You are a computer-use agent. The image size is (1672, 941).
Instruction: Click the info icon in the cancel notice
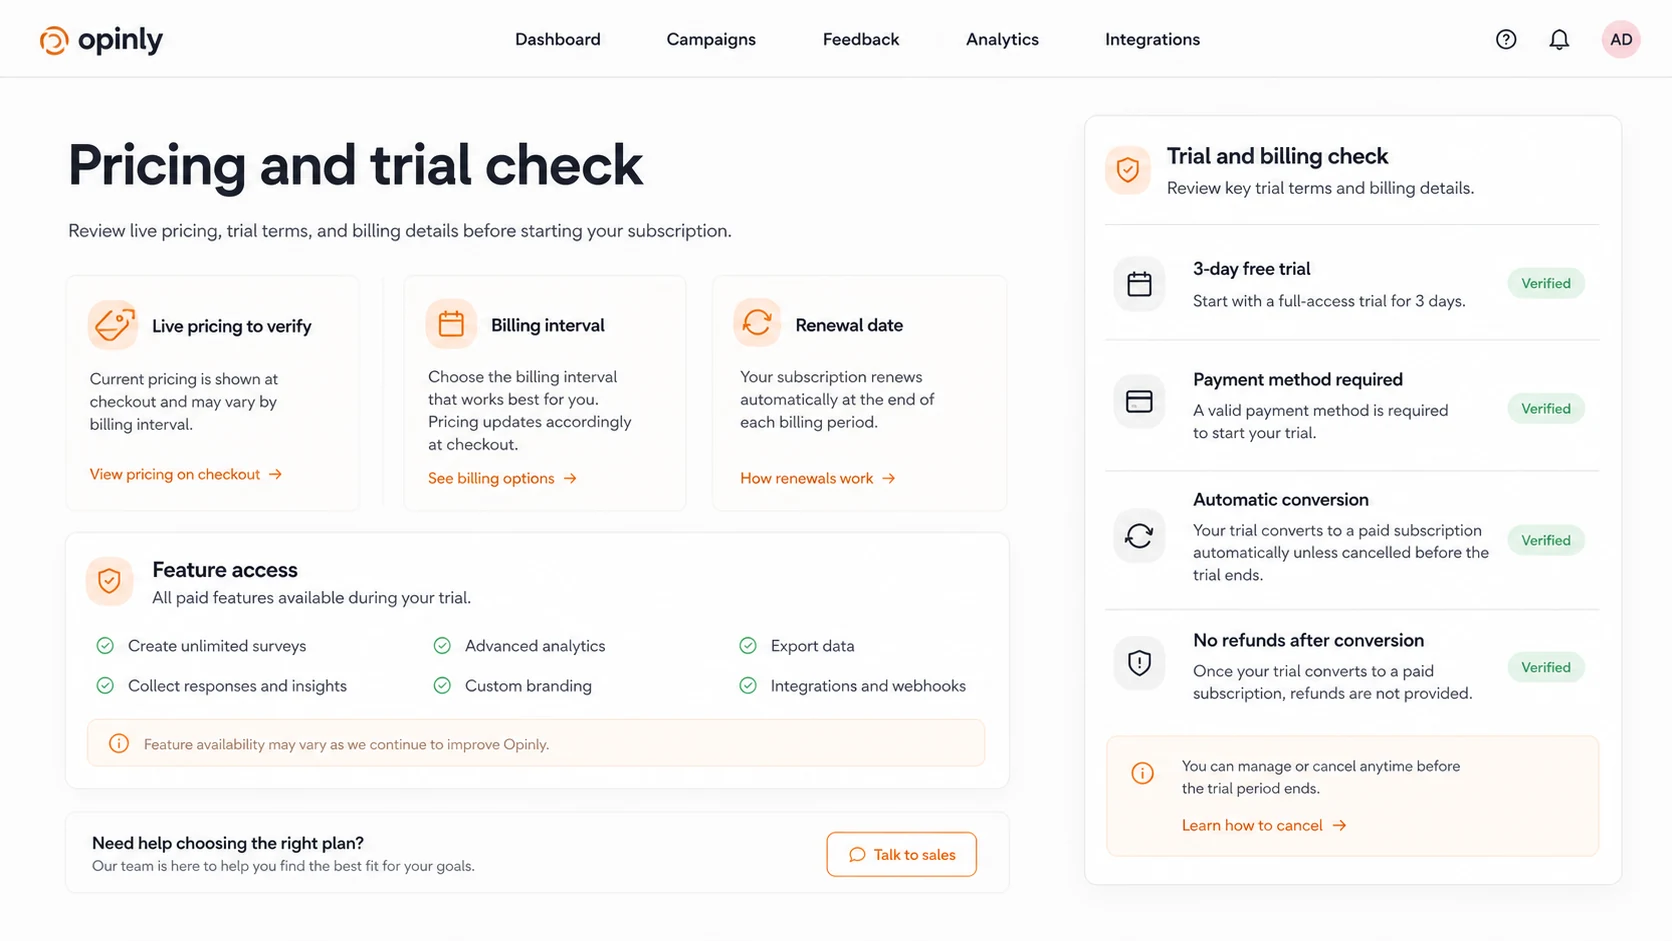click(x=1142, y=773)
